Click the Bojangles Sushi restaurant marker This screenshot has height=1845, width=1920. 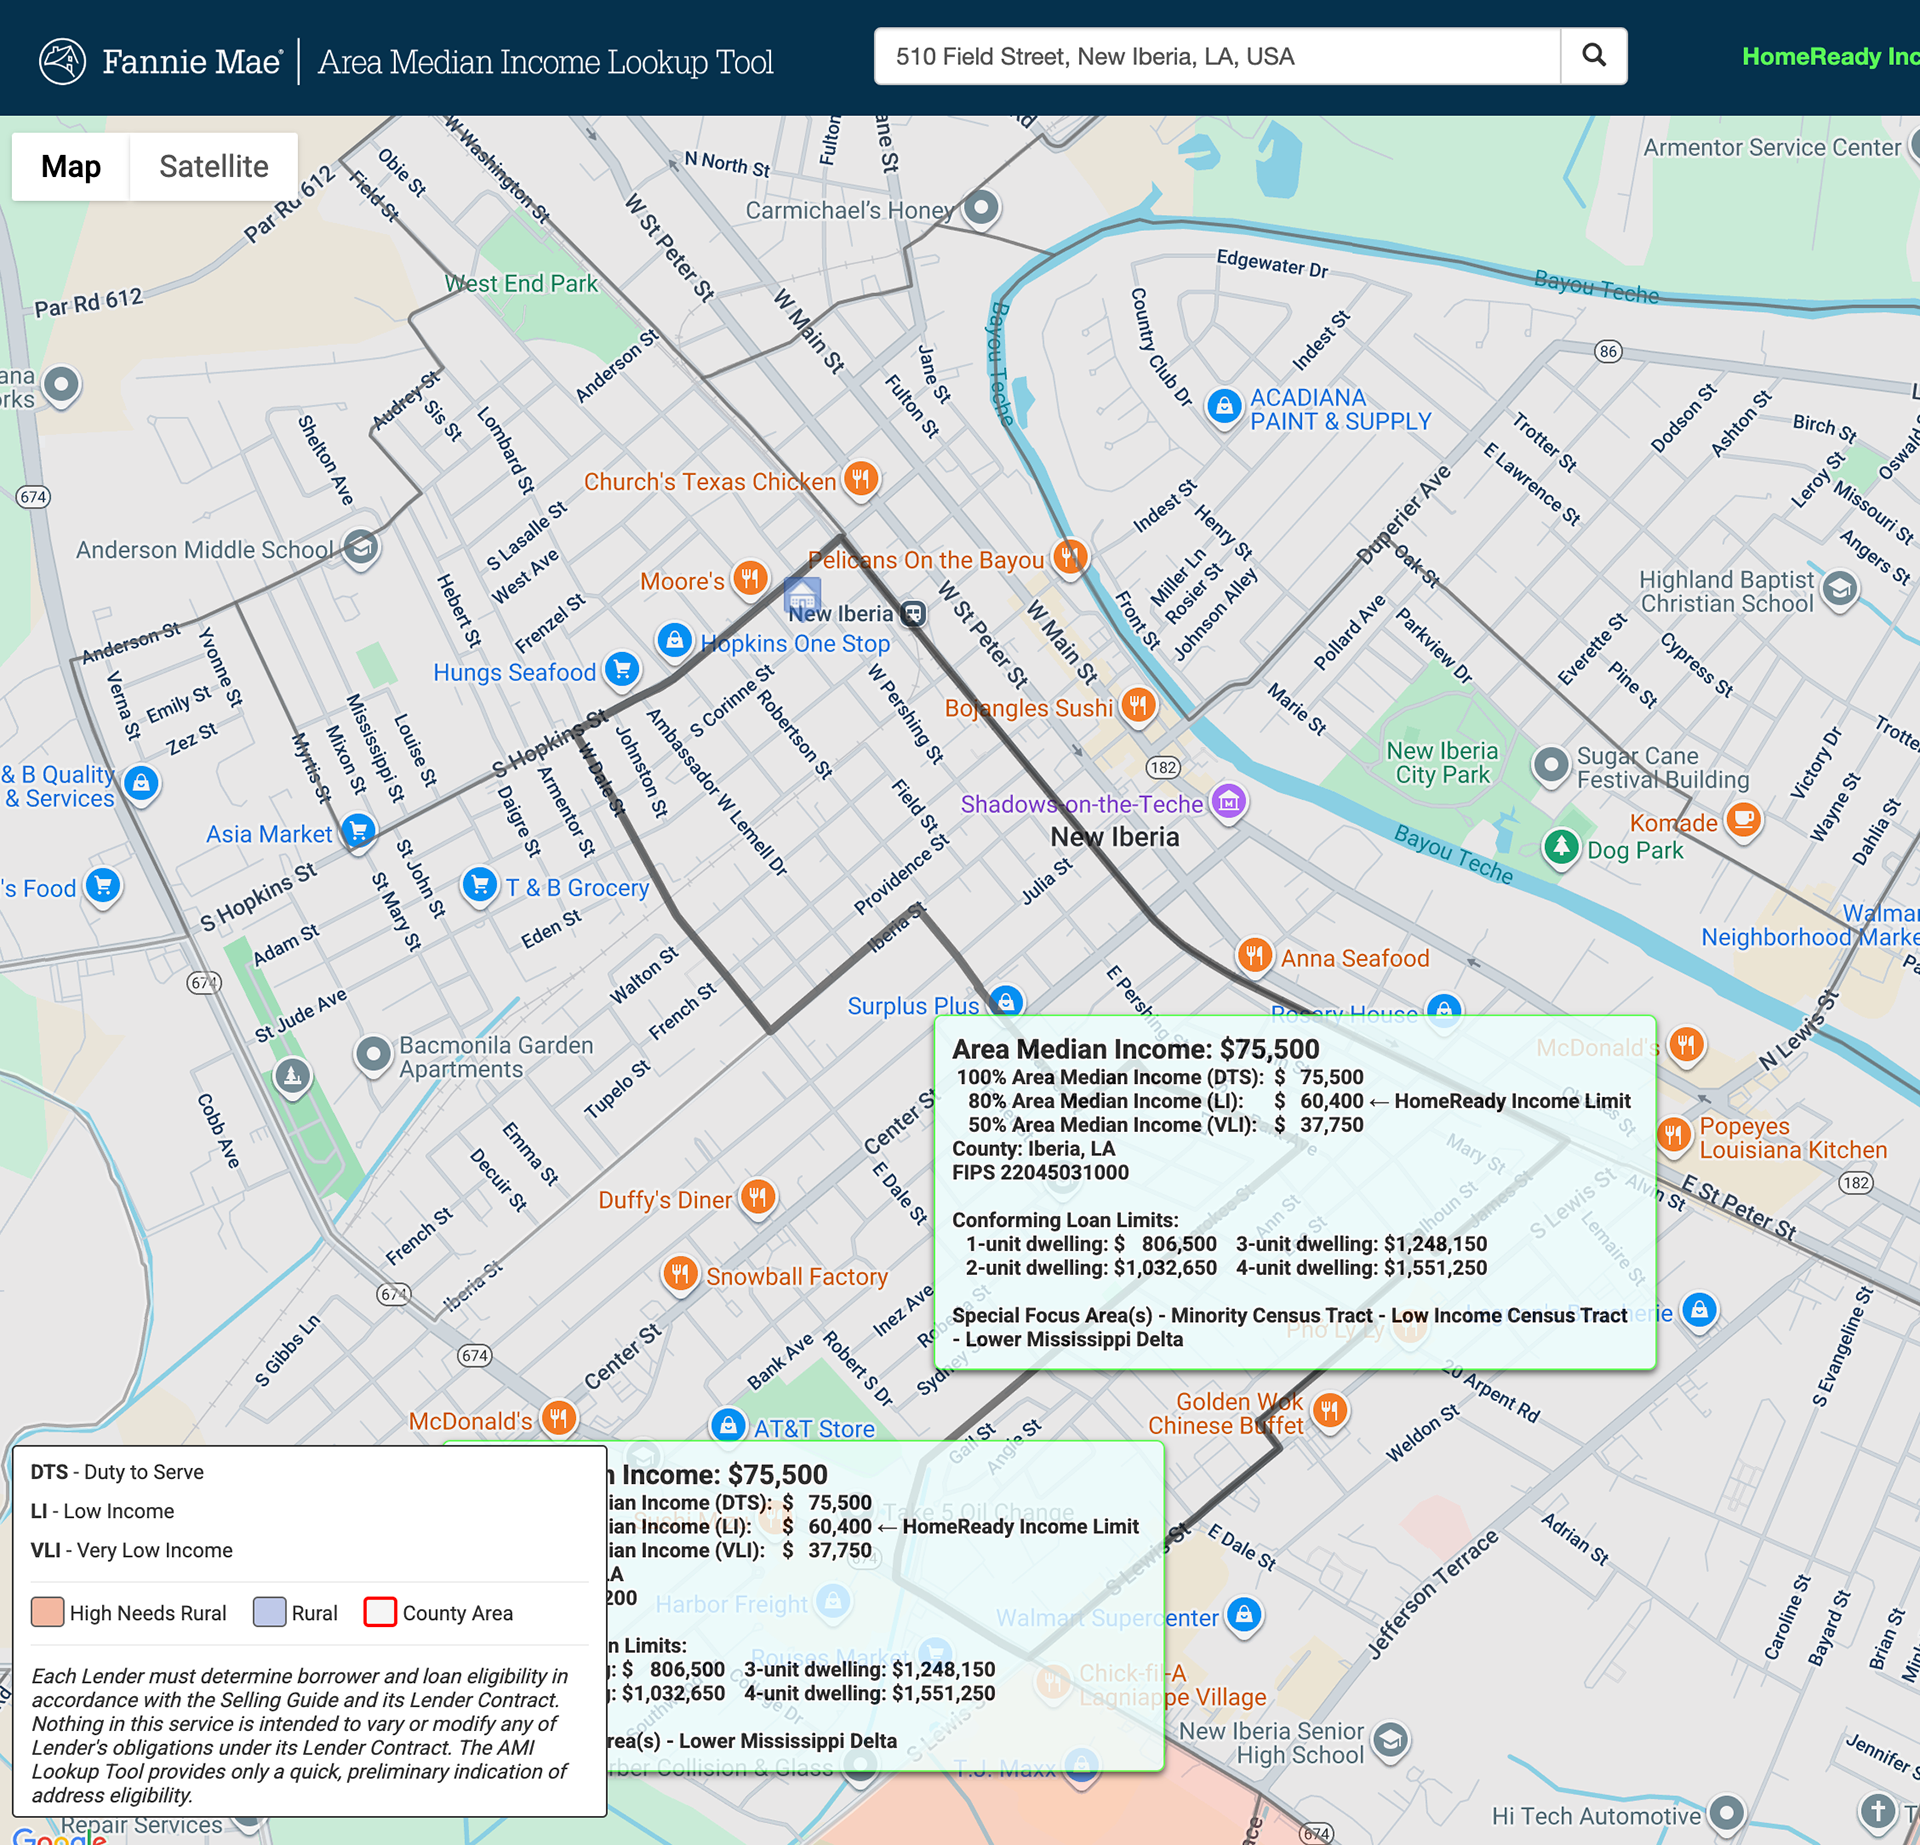(x=1138, y=705)
